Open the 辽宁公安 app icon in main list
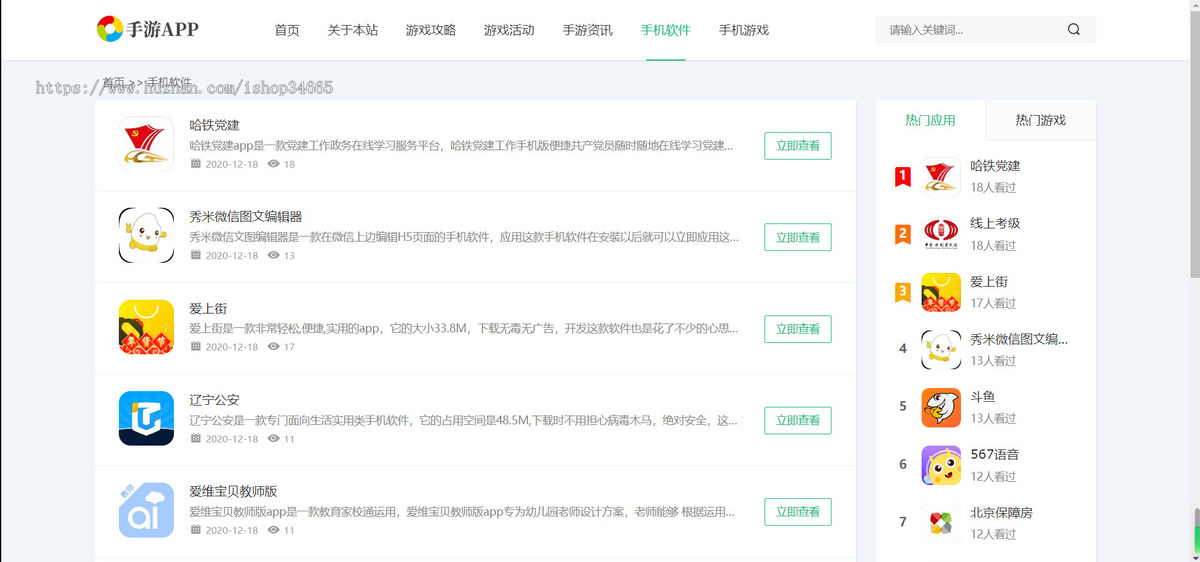1200x562 pixels. pos(146,419)
